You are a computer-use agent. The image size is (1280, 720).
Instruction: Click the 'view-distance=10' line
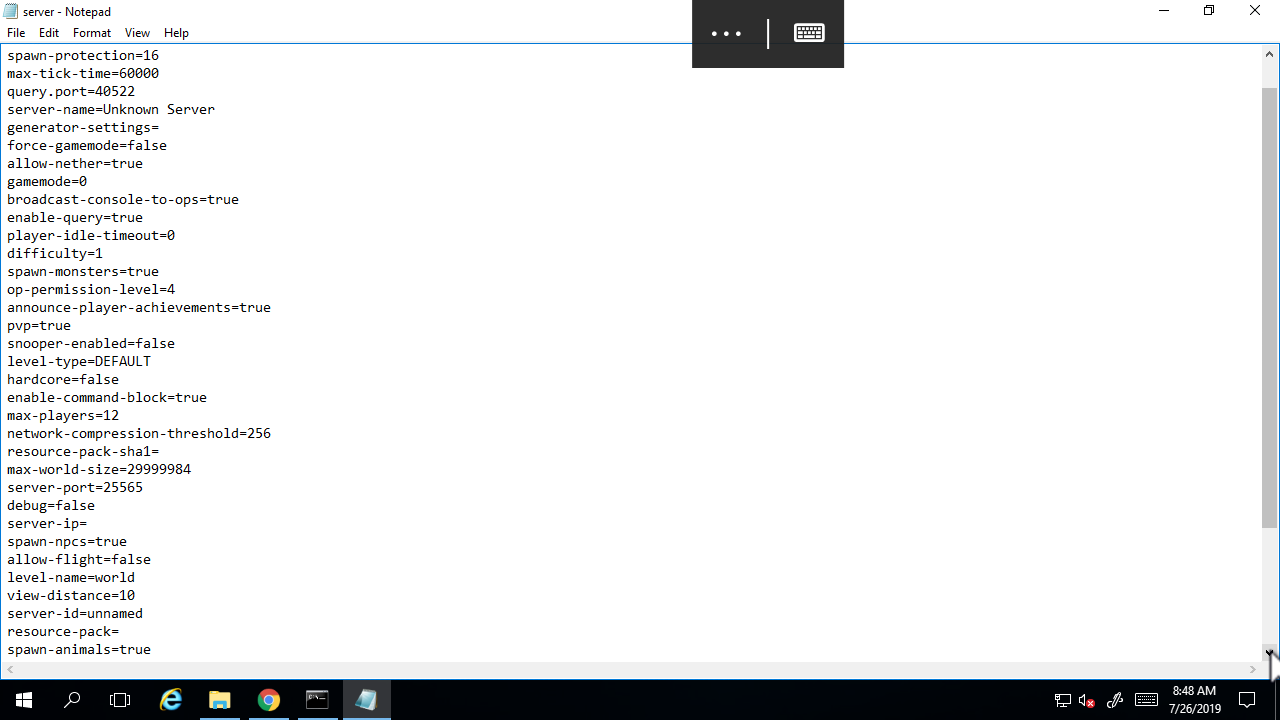(x=71, y=595)
